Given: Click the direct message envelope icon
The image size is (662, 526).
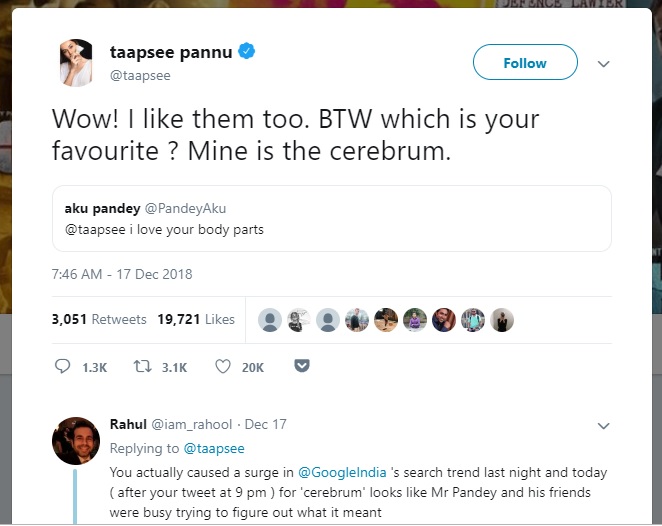Looking at the screenshot, I should pyautogui.click(x=302, y=367).
